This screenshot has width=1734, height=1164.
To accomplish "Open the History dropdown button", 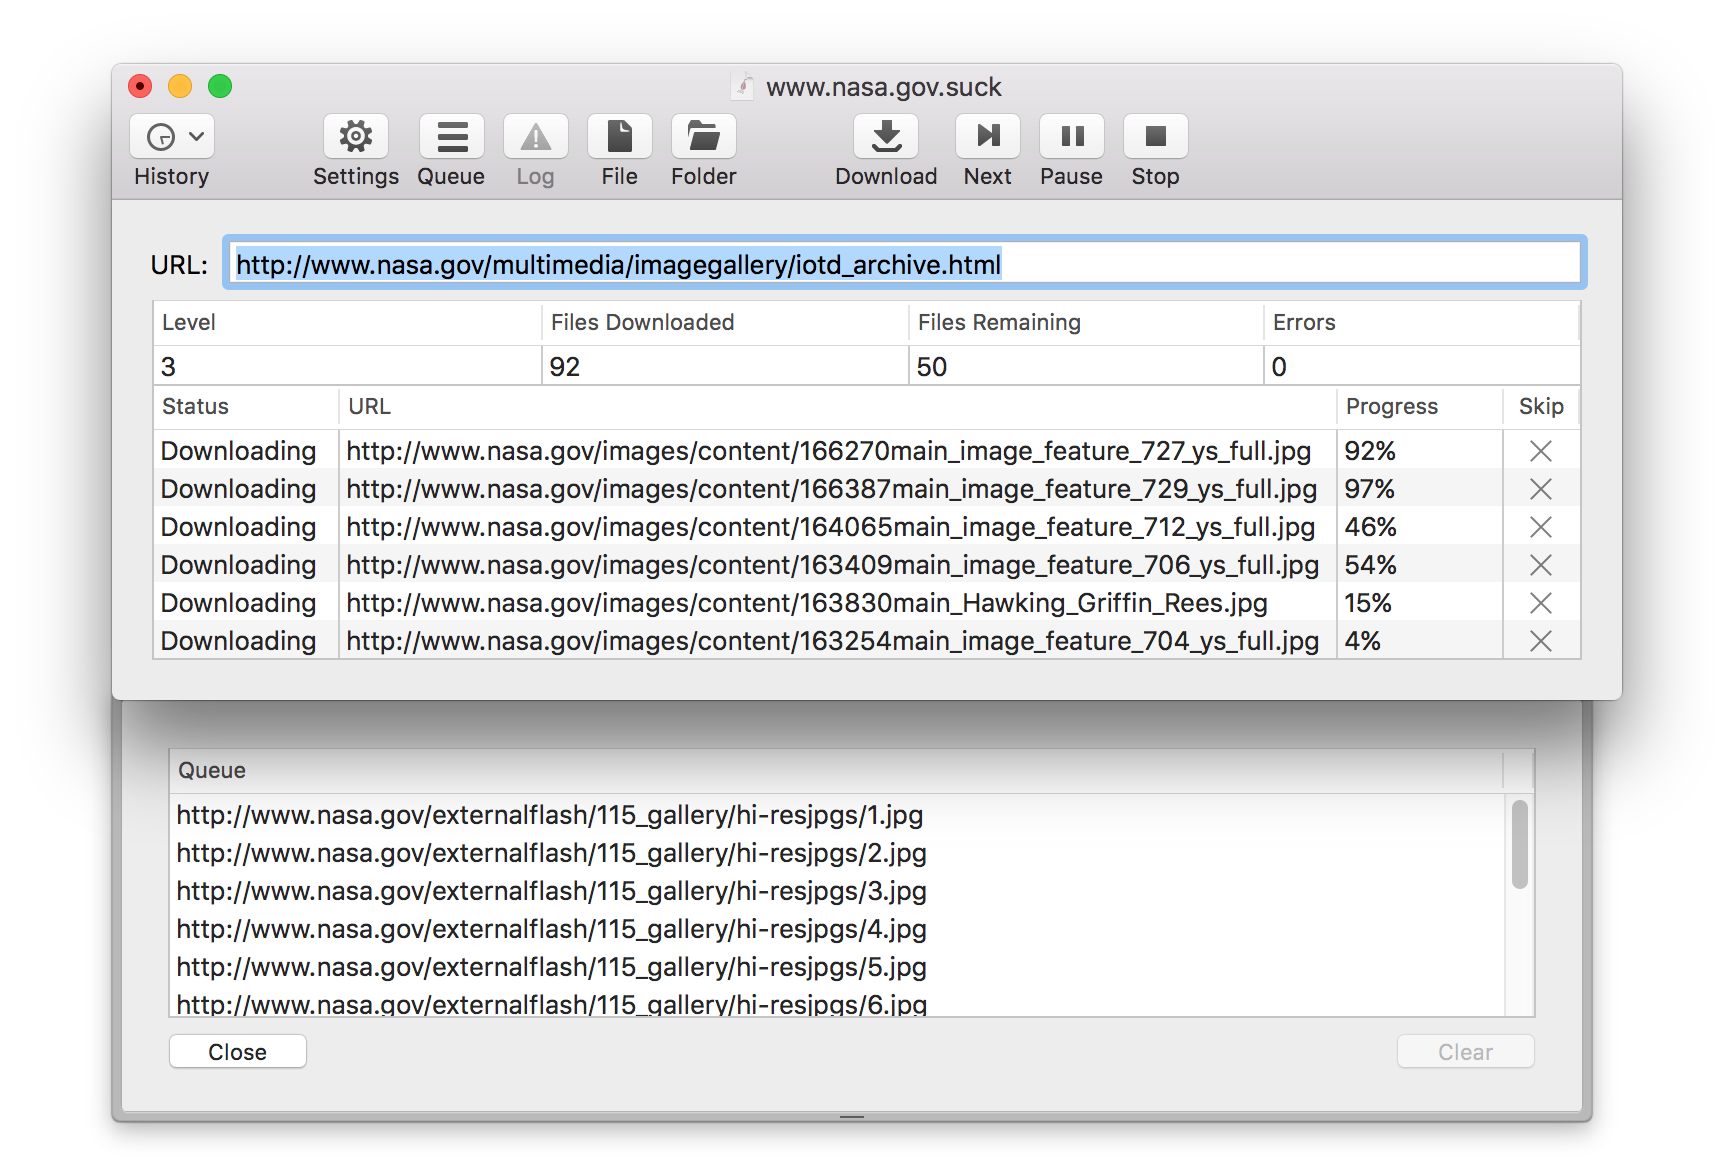I will (x=172, y=137).
